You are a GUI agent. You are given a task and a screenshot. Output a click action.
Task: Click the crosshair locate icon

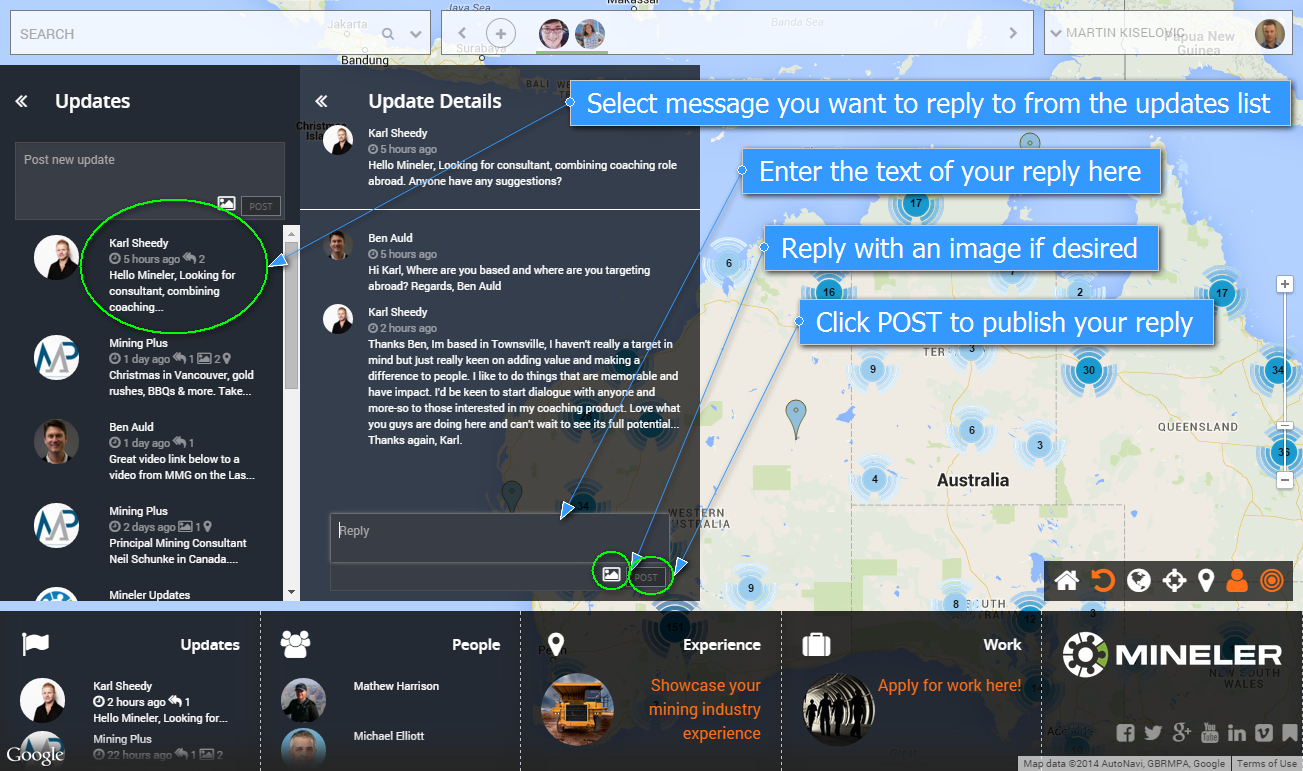tap(1174, 581)
